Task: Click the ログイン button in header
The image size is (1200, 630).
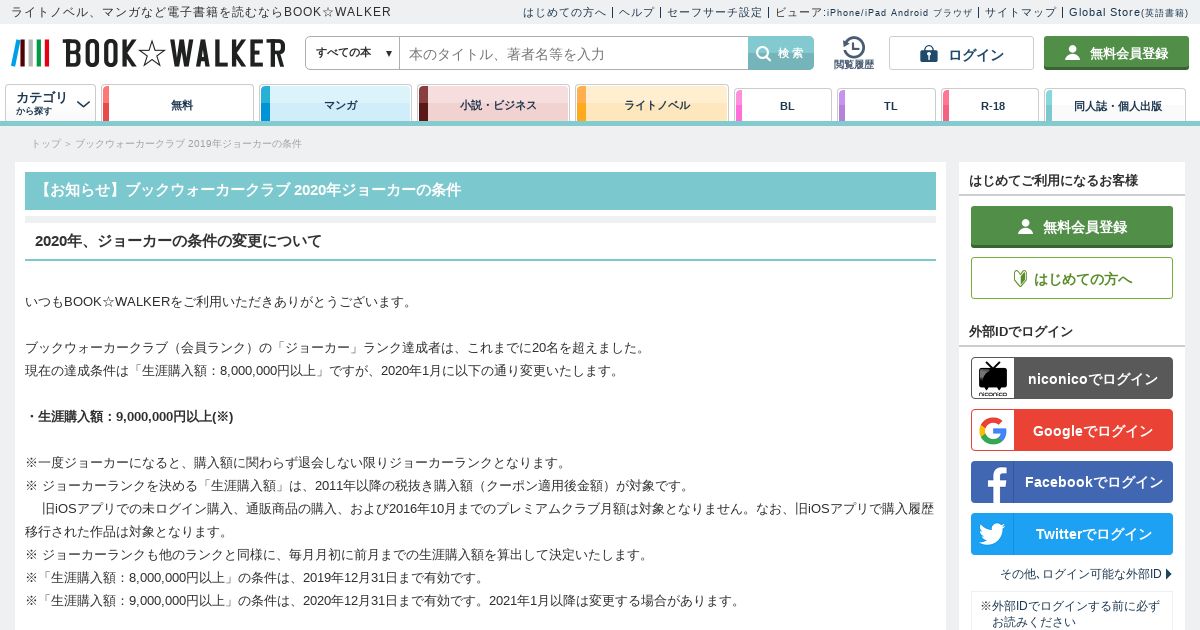Action: tap(961, 53)
